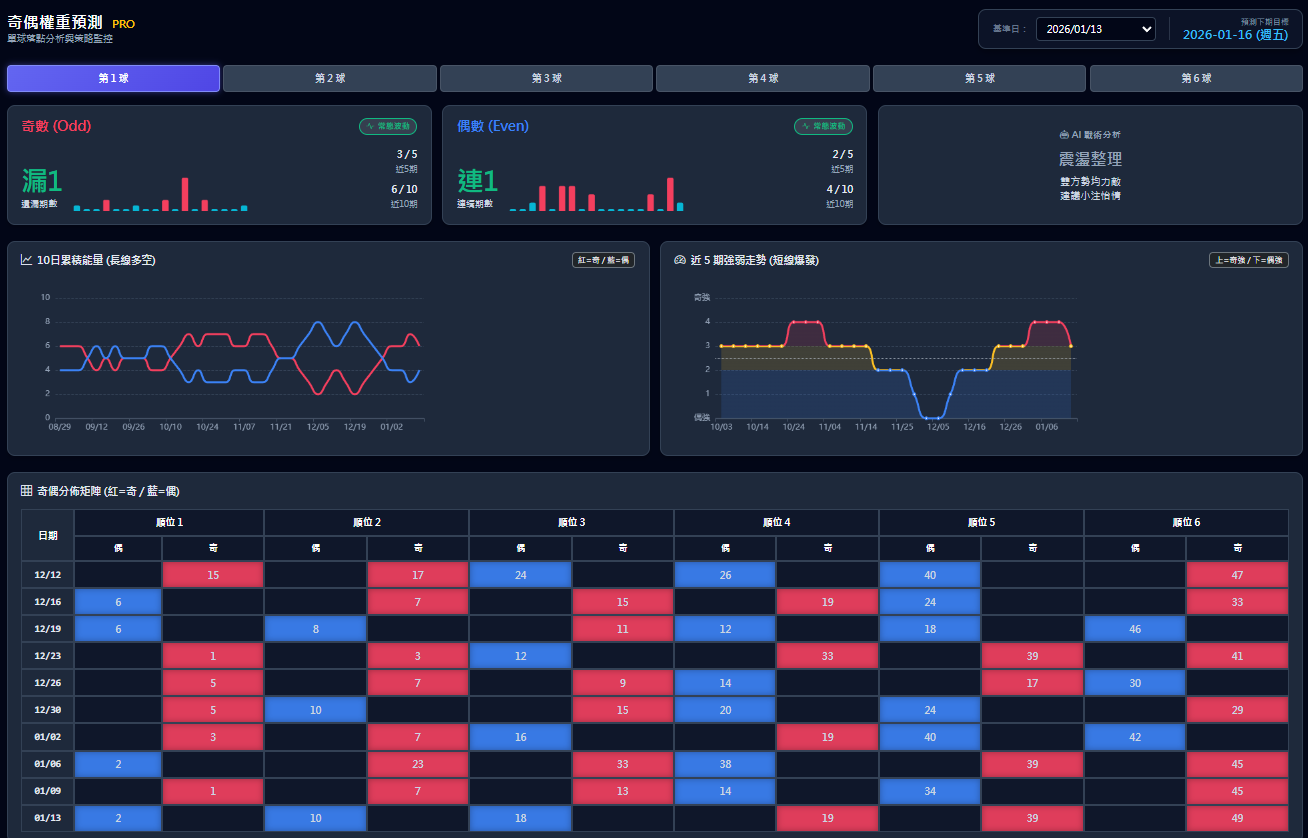Click the 順位 1 column header

click(x=169, y=522)
